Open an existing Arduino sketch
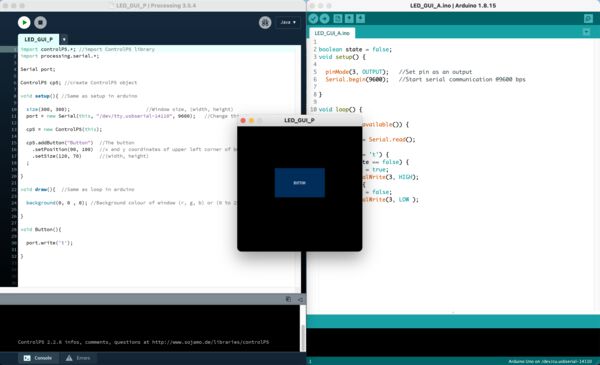This screenshot has width=600, height=365. [x=349, y=18]
